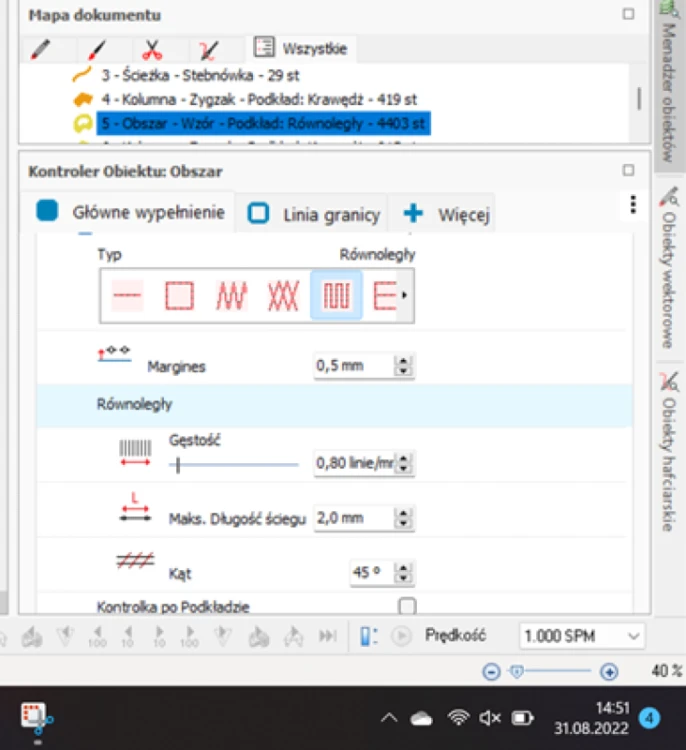
Task: Choose the double zigzag underlay type
Action: click(284, 295)
